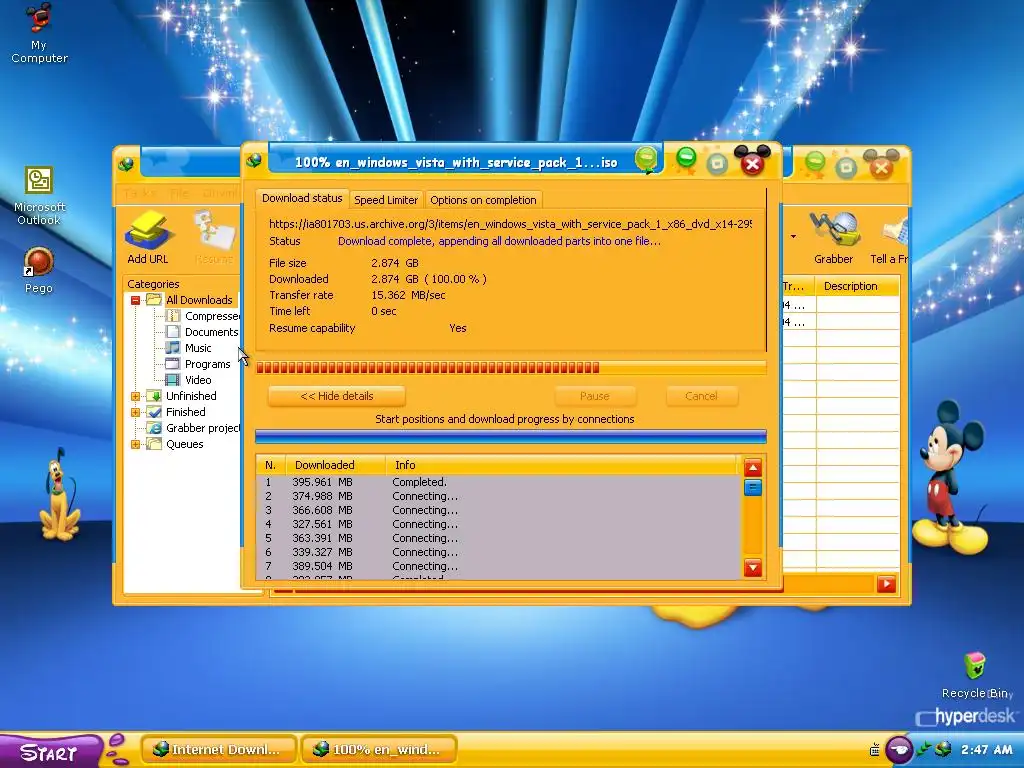The image size is (1024, 768).
Task: Select connection row 2 with 374.988 MB
Action: click(499, 496)
